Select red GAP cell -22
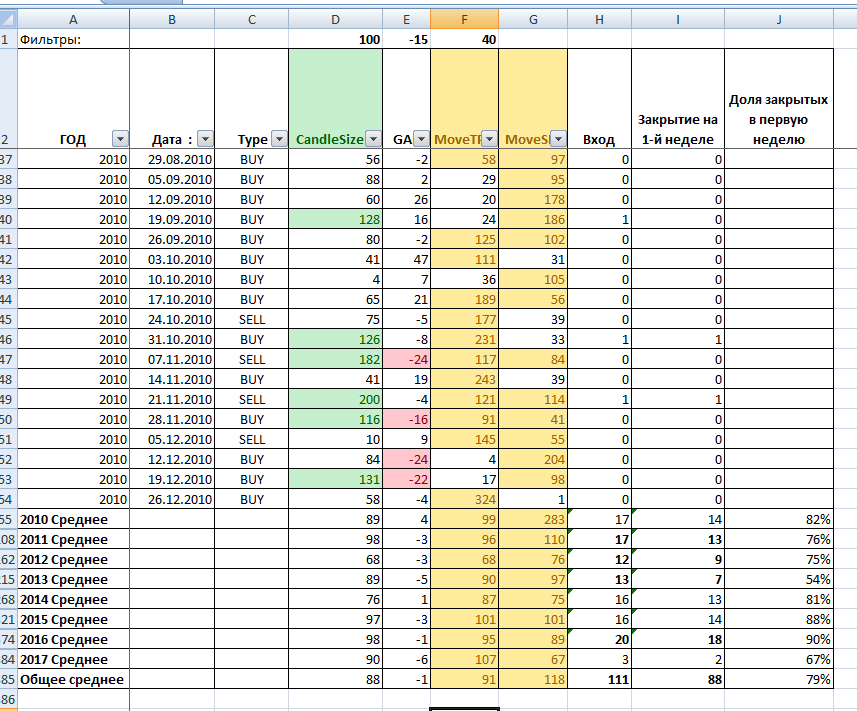The image size is (857, 711). pyautogui.click(x=406, y=480)
